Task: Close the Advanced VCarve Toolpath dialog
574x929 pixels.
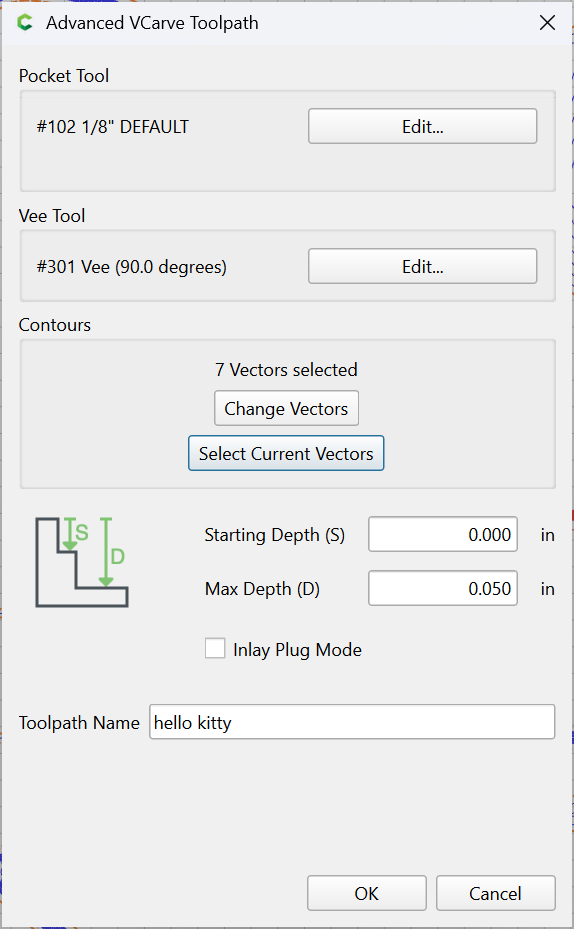Action: (x=547, y=23)
